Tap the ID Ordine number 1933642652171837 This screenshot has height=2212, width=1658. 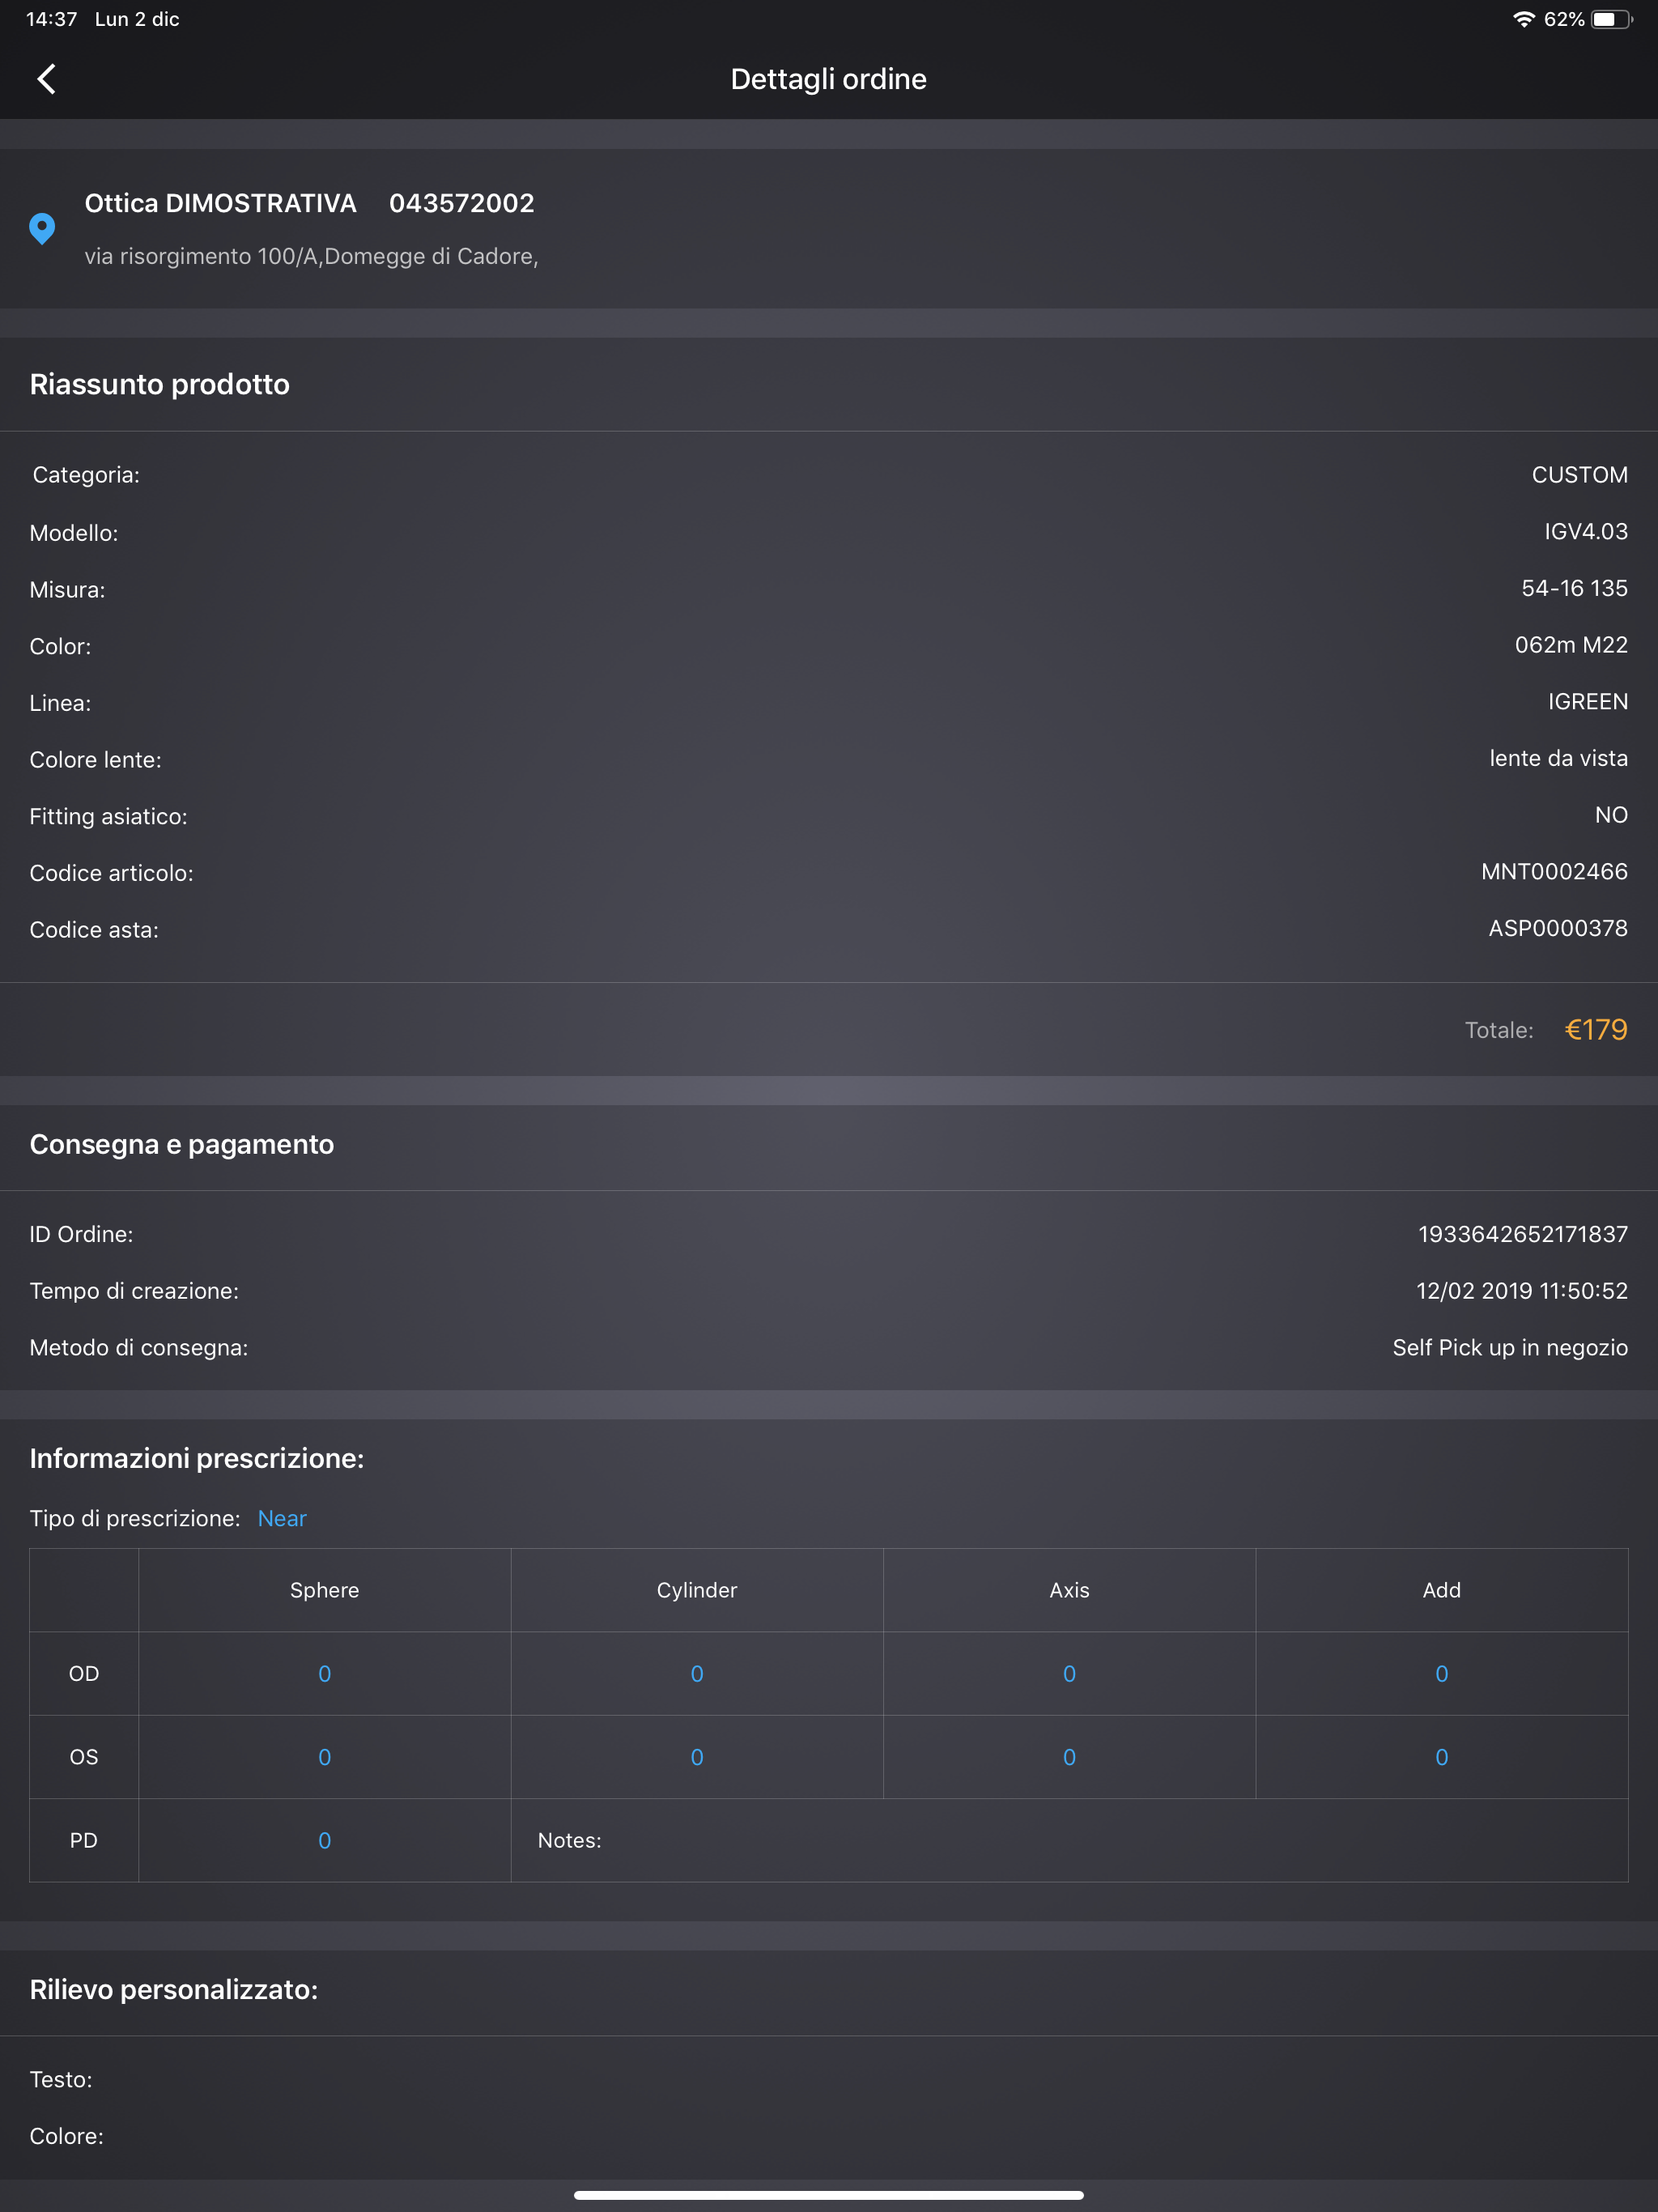[x=1522, y=1234]
